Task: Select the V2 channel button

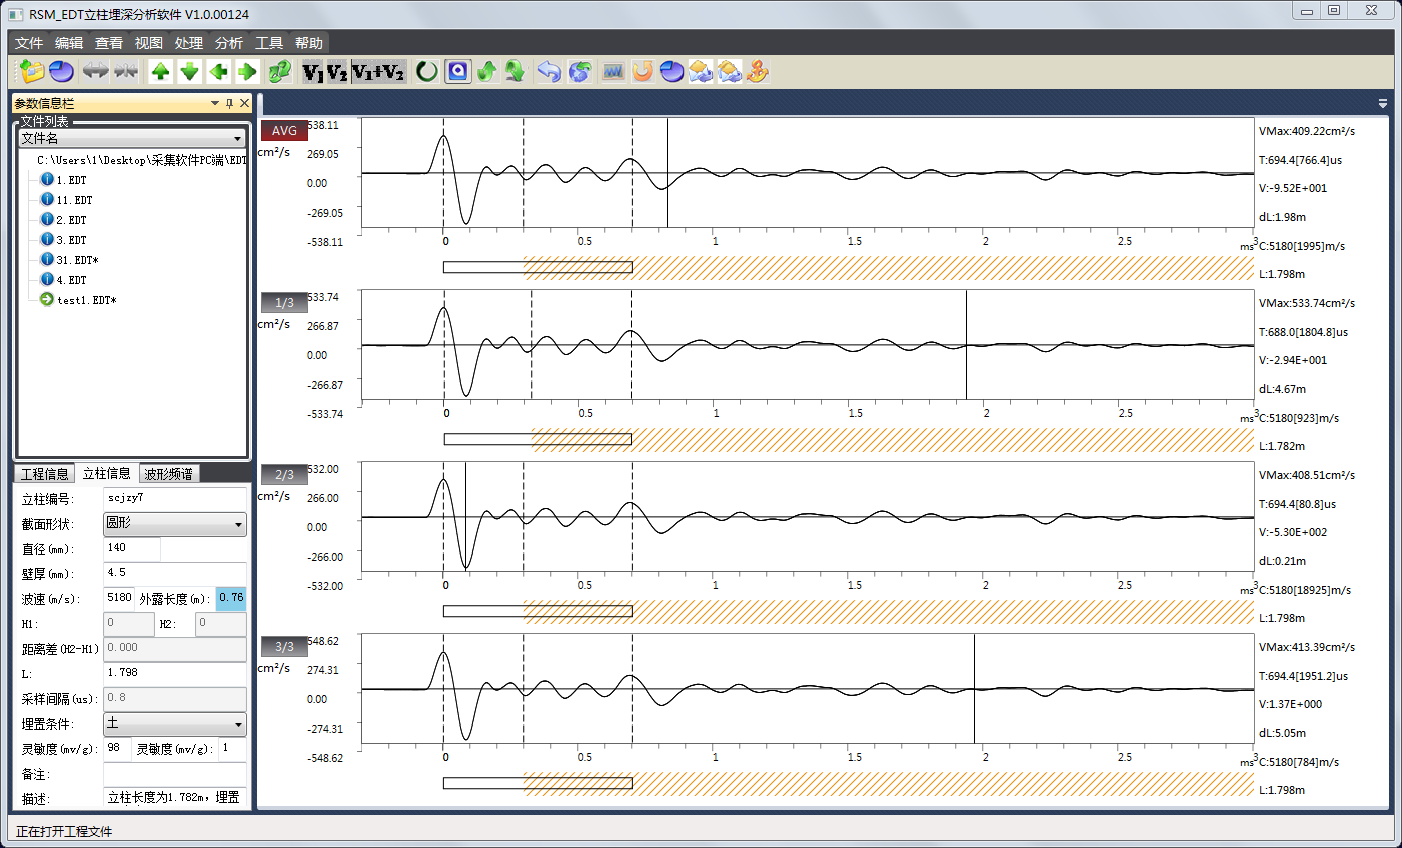Action: [337, 71]
